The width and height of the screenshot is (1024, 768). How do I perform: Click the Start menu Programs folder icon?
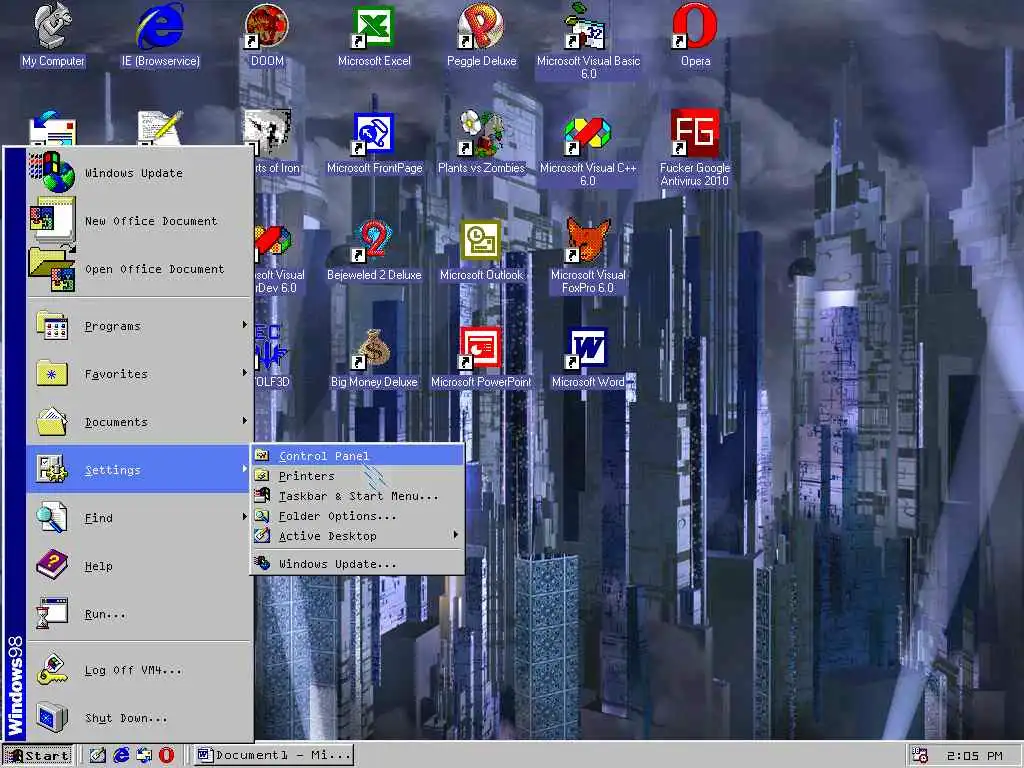pos(53,326)
